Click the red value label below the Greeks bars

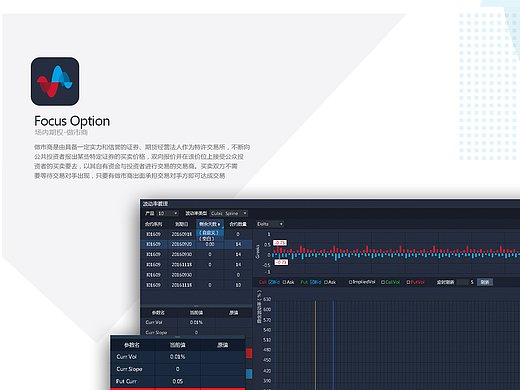coord(281,262)
